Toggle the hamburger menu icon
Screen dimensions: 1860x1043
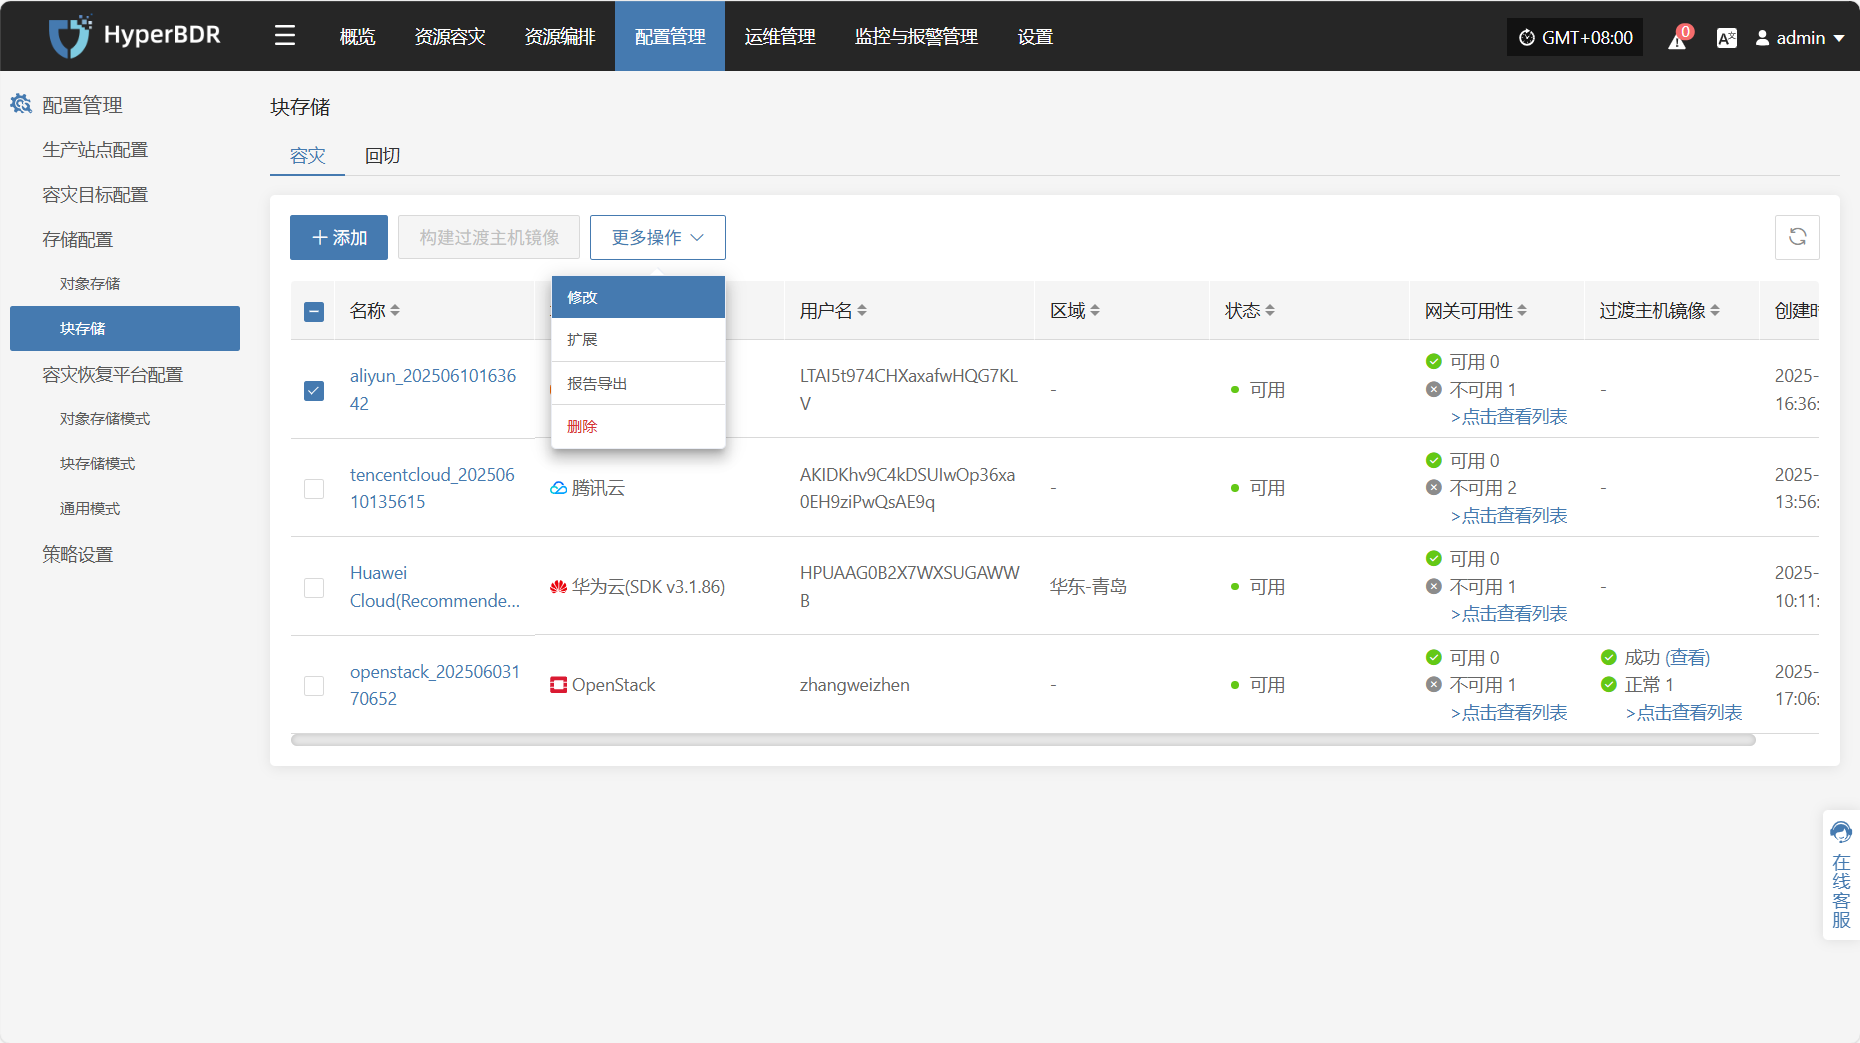coord(285,36)
